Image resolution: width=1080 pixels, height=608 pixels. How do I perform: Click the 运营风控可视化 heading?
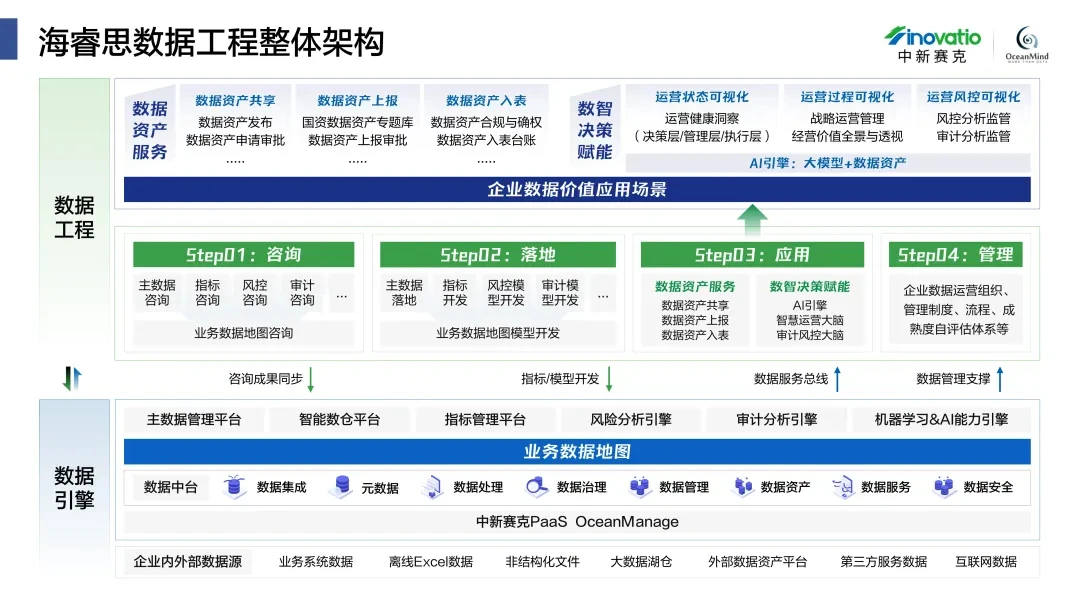(x=973, y=97)
